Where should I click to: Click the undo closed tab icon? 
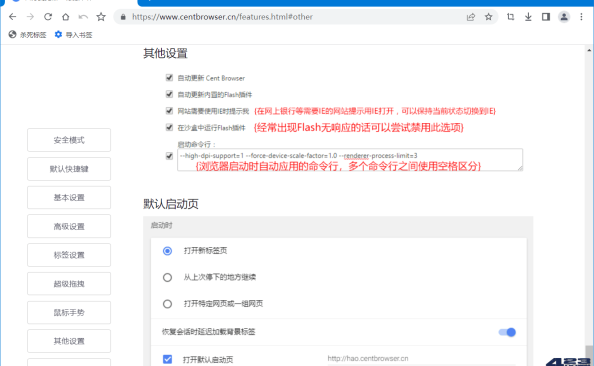[x=83, y=17]
